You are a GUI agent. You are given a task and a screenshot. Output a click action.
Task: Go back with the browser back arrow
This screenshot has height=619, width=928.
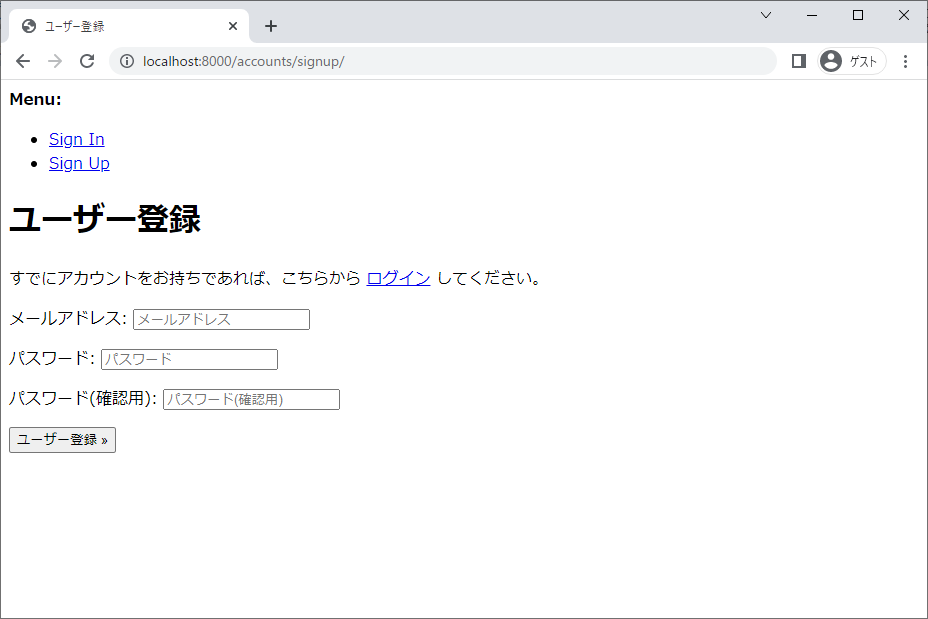coord(23,61)
